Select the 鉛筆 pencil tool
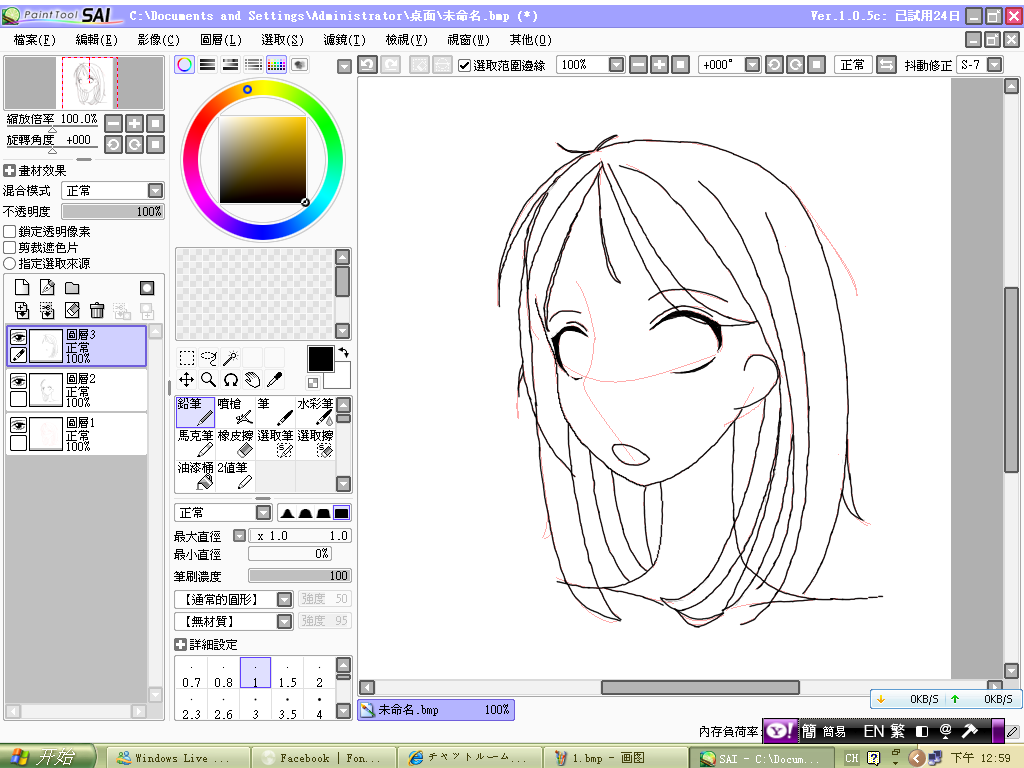 coord(195,411)
